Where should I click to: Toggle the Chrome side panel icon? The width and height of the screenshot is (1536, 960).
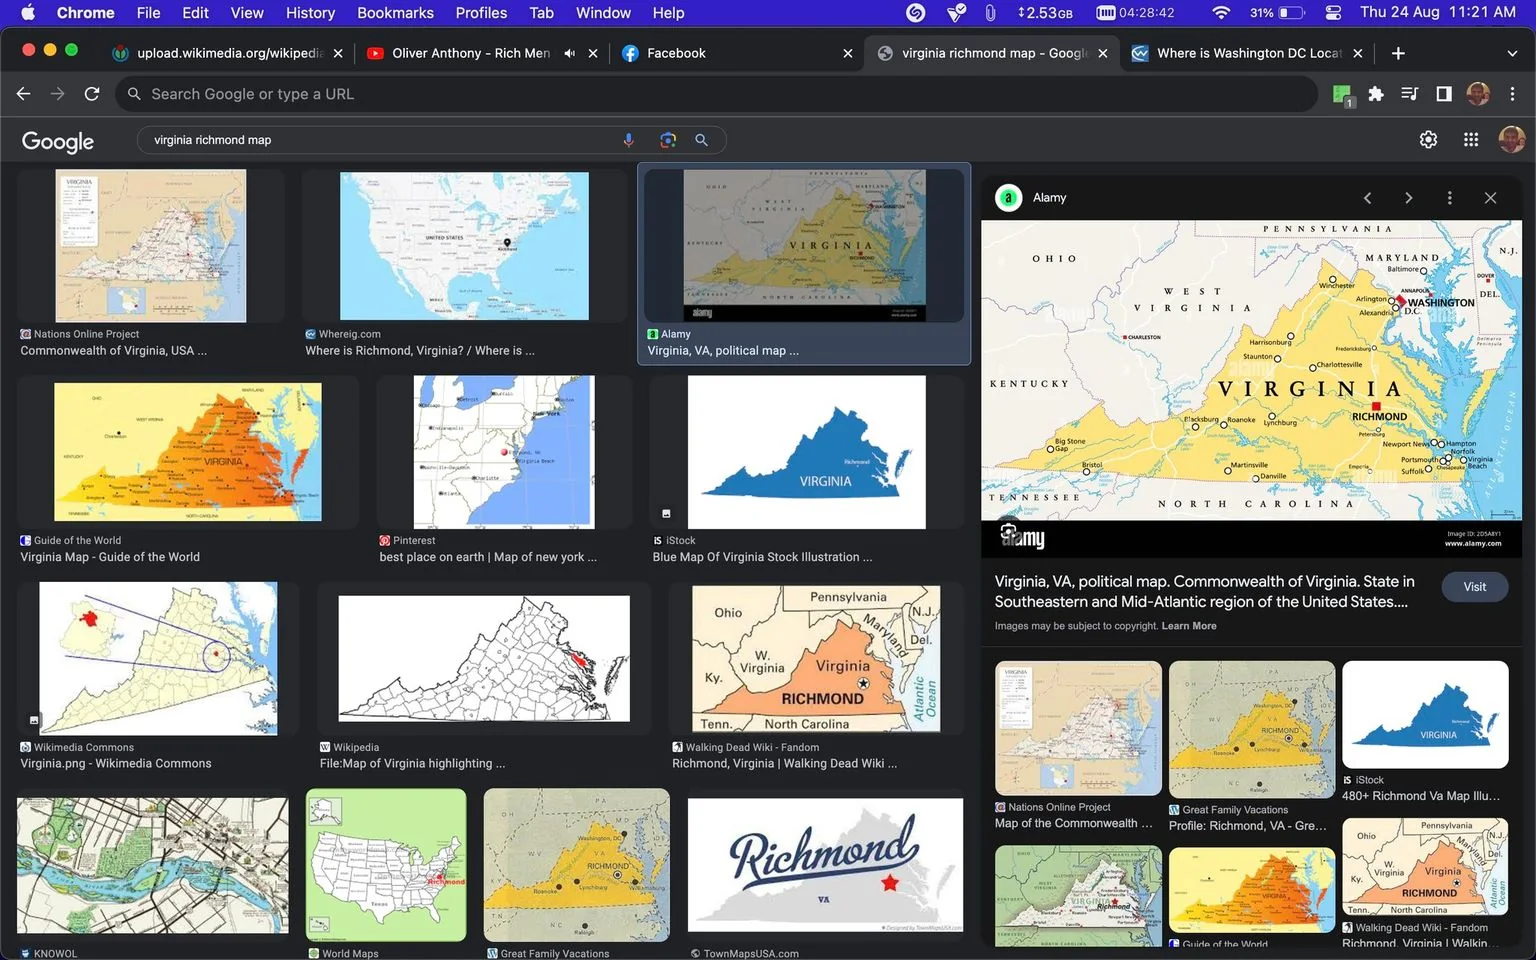1444,94
